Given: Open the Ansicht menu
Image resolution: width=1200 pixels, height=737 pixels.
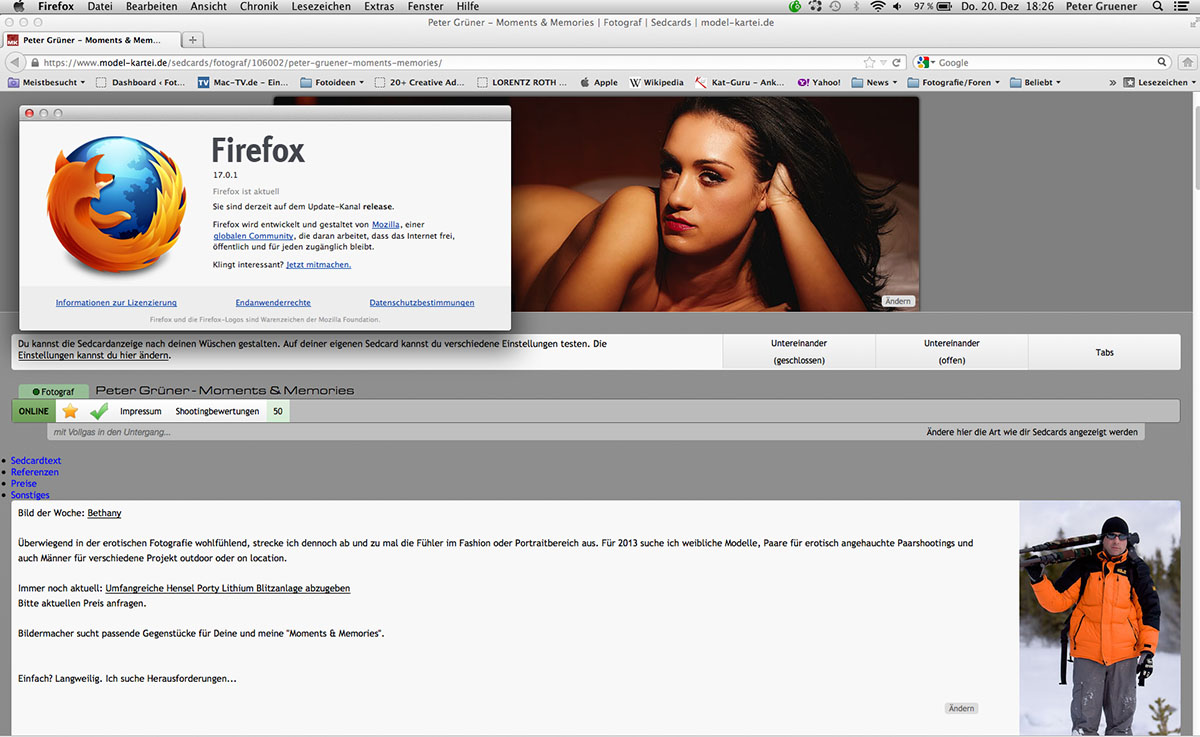Looking at the screenshot, I should pyautogui.click(x=209, y=6).
